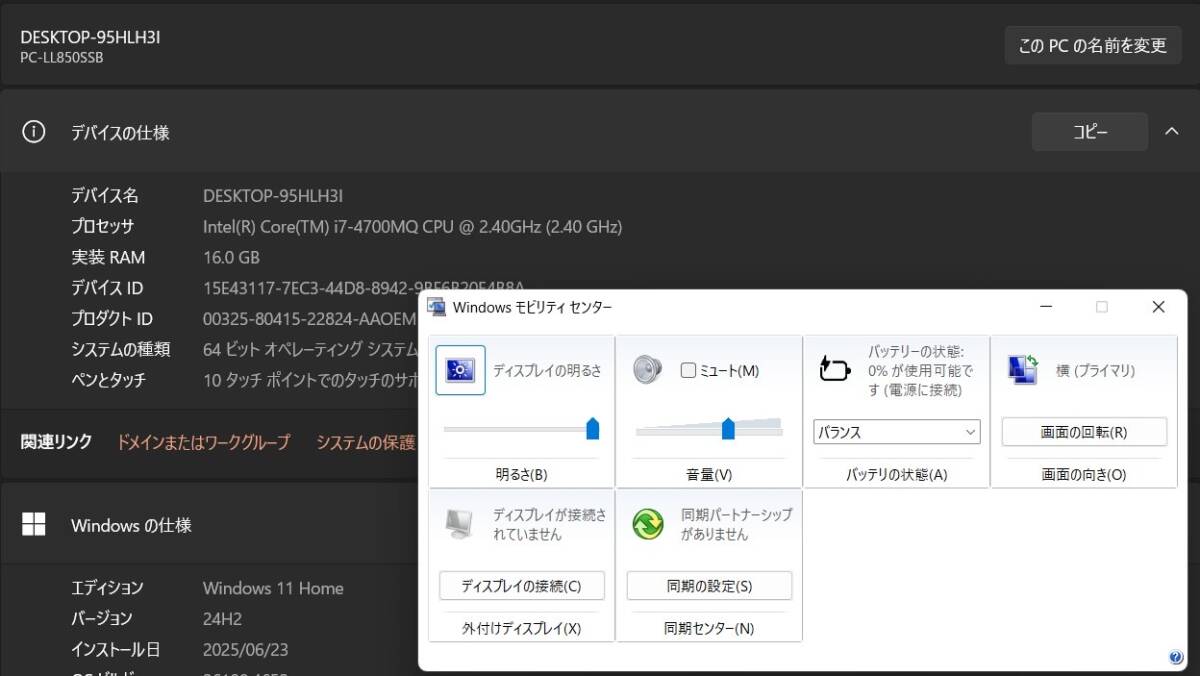Screen dimensions: 1200x676
Task: Click the ペンとタッチ row label
Action: coord(108,381)
